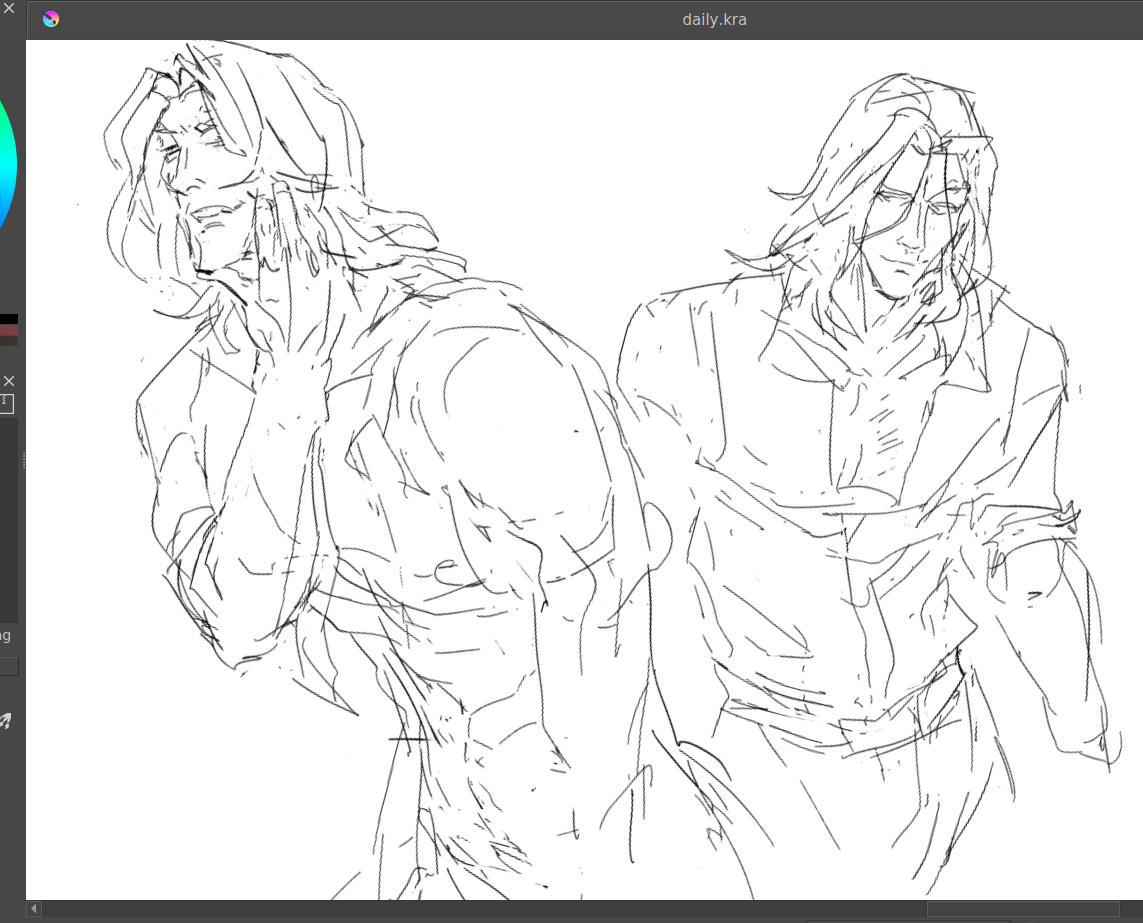The width and height of the screenshot is (1143, 923).
Task: Click the Krita logo icon beside daily.kra
Action: pyautogui.click(x=50, y=19)
